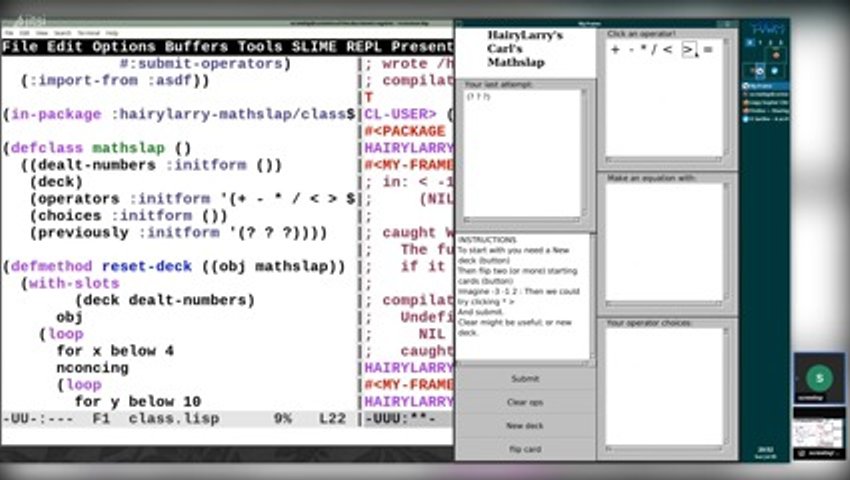Image resolution: width=850 pixels, height=480 pixels.
Task: Click the orange app icon in side panel
Action: pos(776,55)
